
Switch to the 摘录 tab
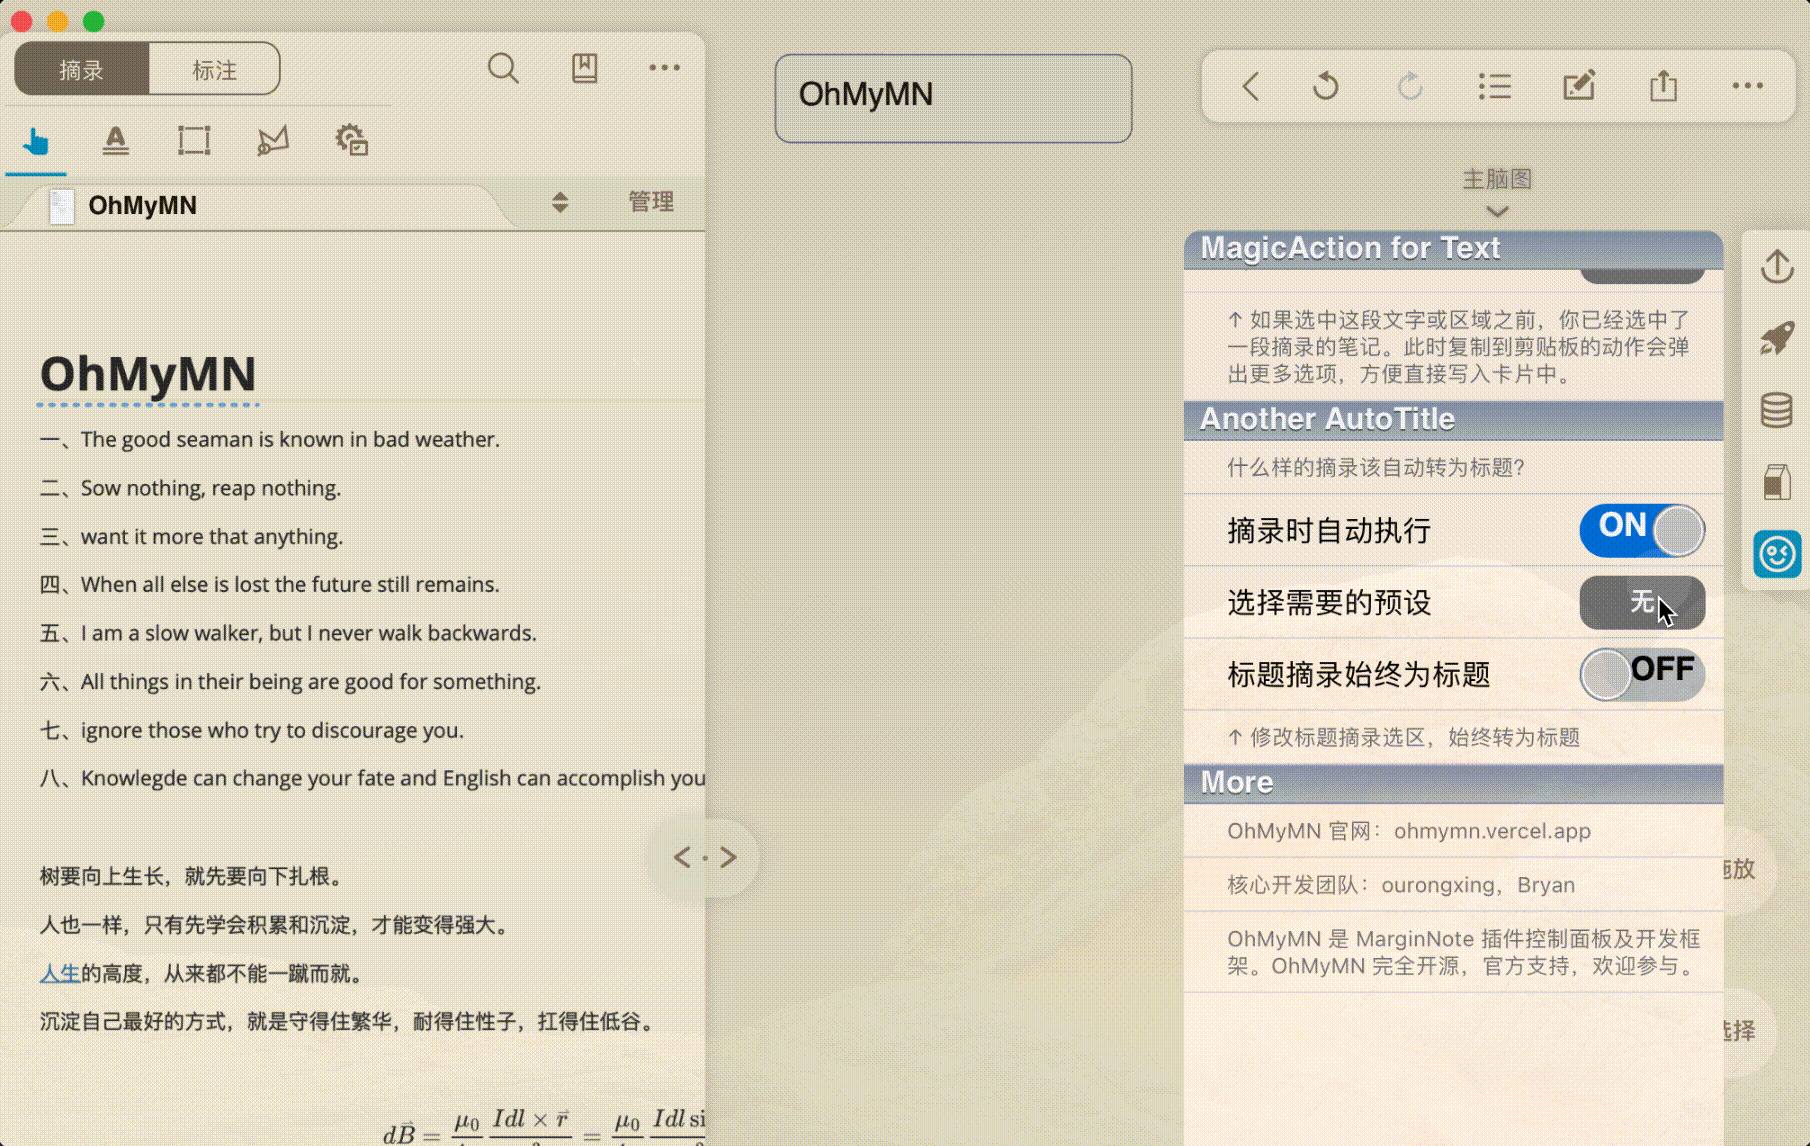click(82, 70)
